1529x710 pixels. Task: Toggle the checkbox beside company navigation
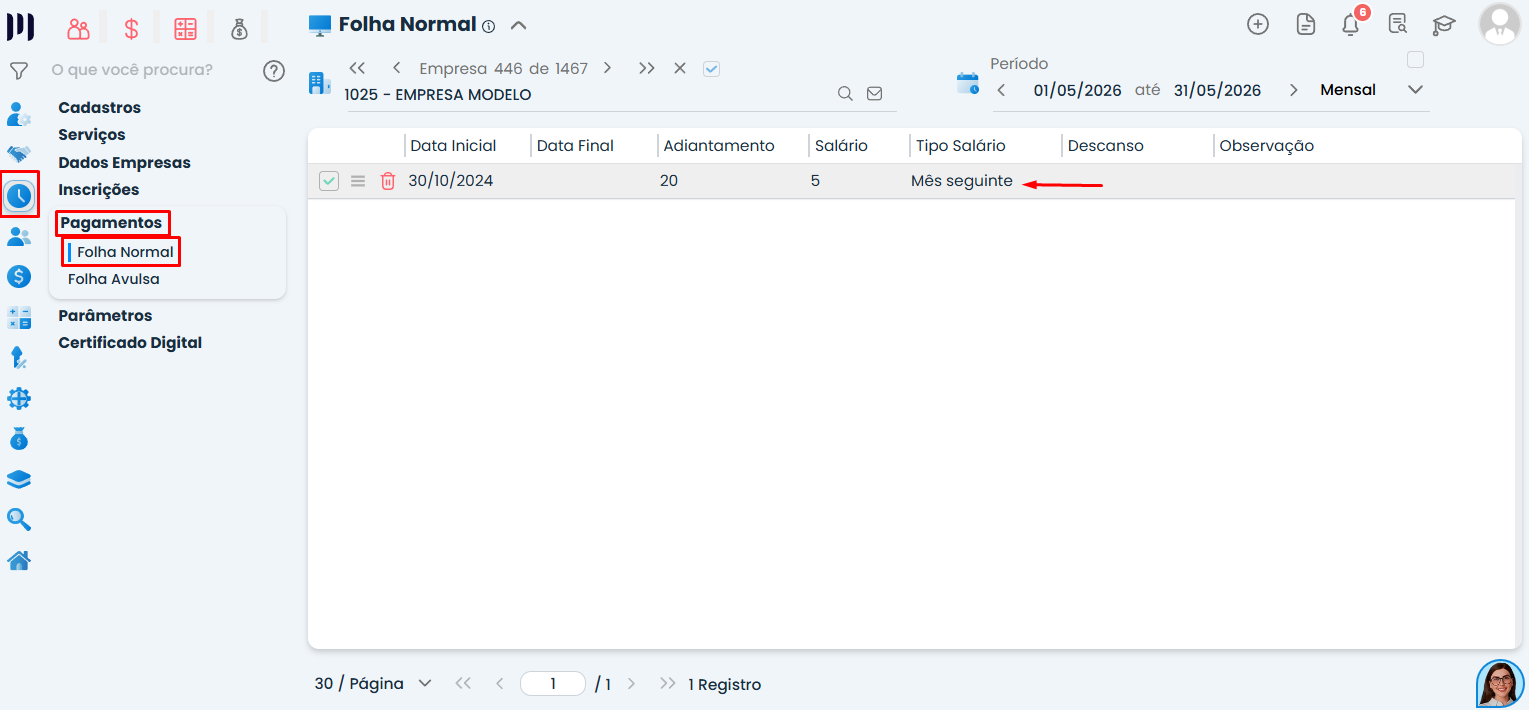[711, 69]
